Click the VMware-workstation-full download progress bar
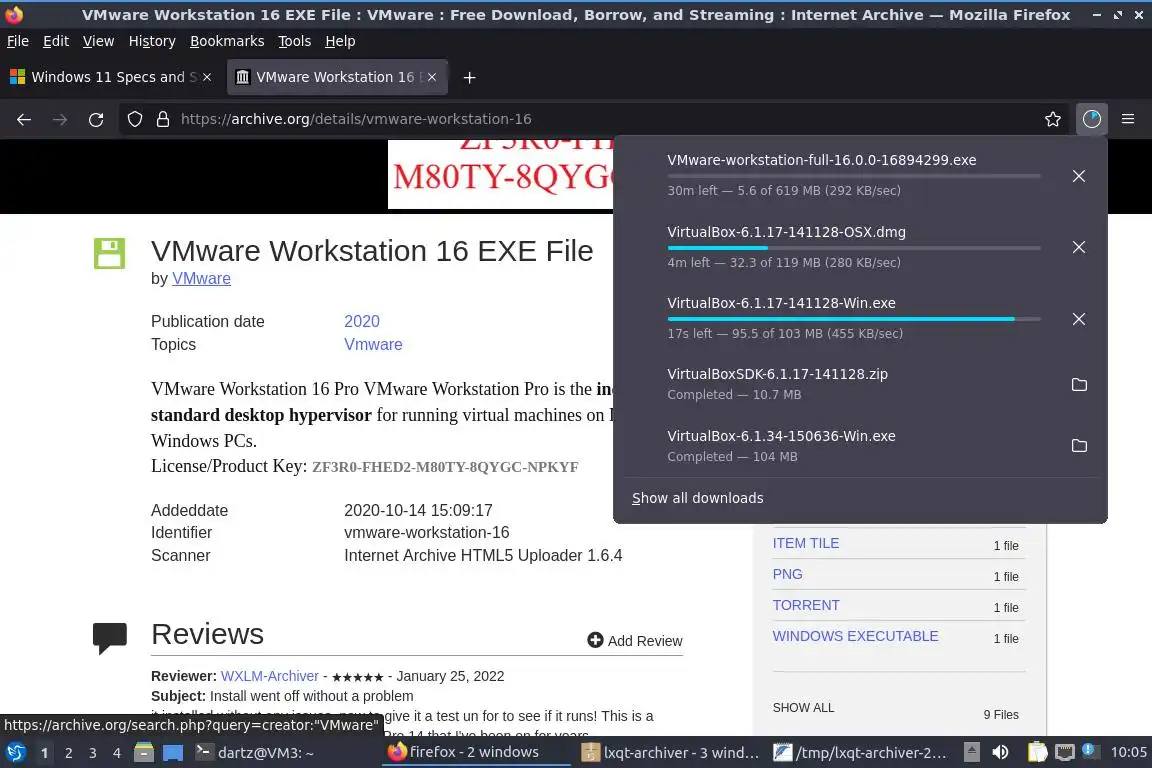Viewport: 1152px width, 768px height. point(854,176)
